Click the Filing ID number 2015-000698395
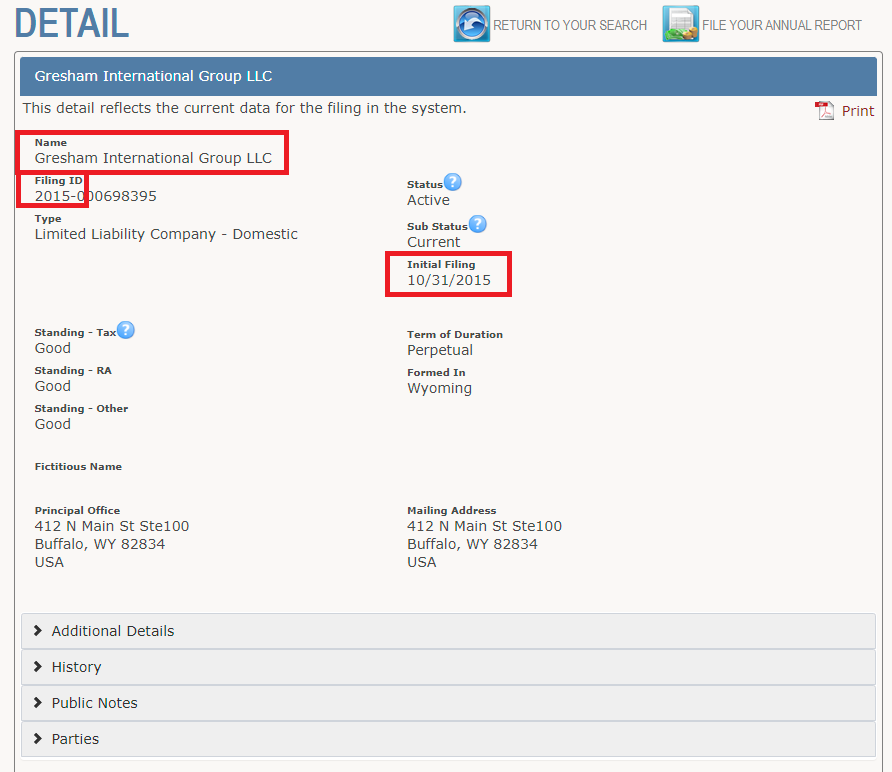The height and width of the screenshot is (772, 892). [x=96, y=196]
